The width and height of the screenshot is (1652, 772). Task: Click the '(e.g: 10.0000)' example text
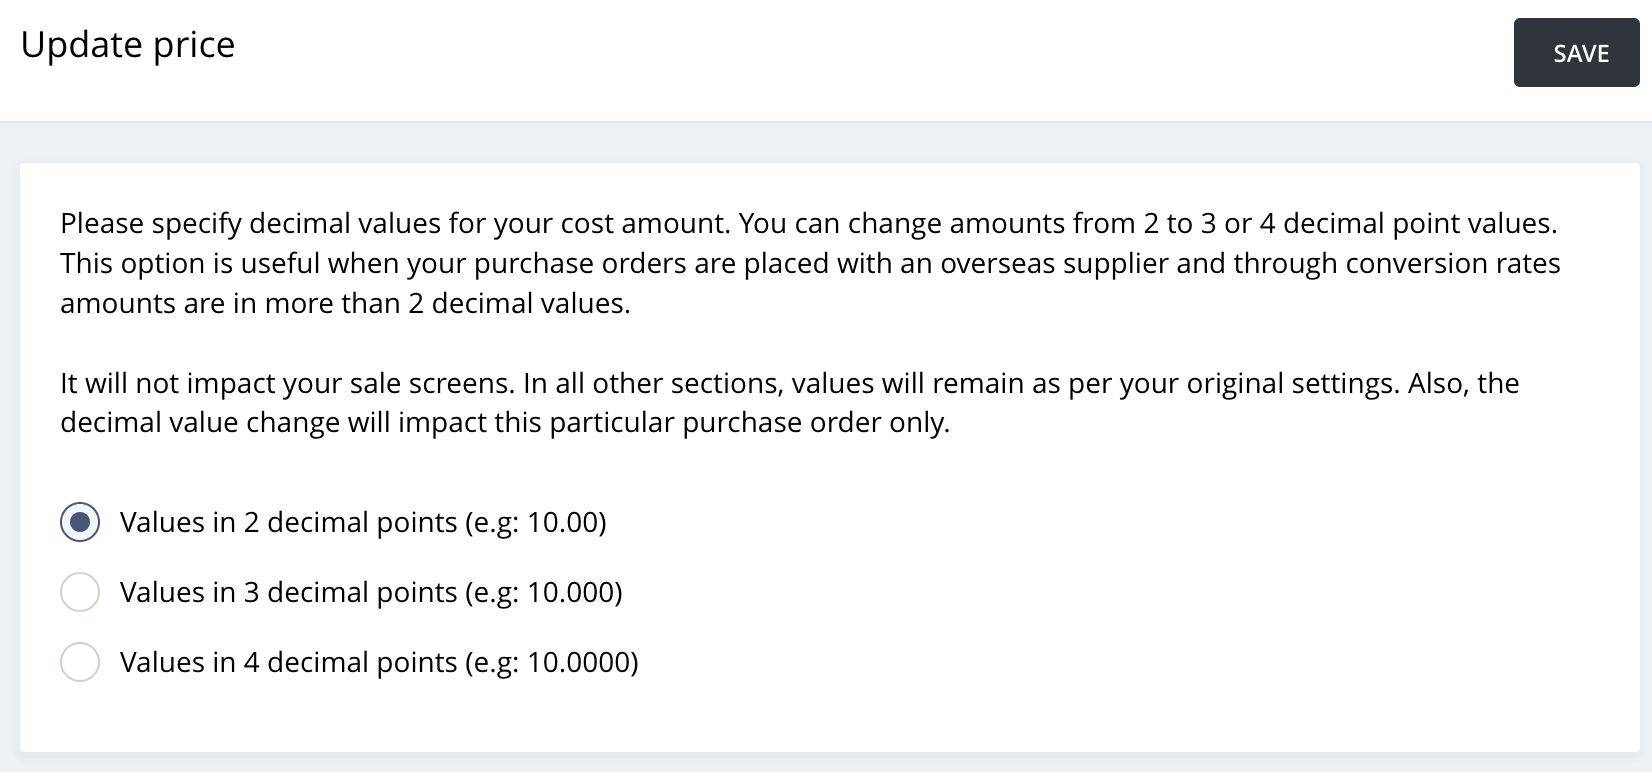tap(552, 662)
